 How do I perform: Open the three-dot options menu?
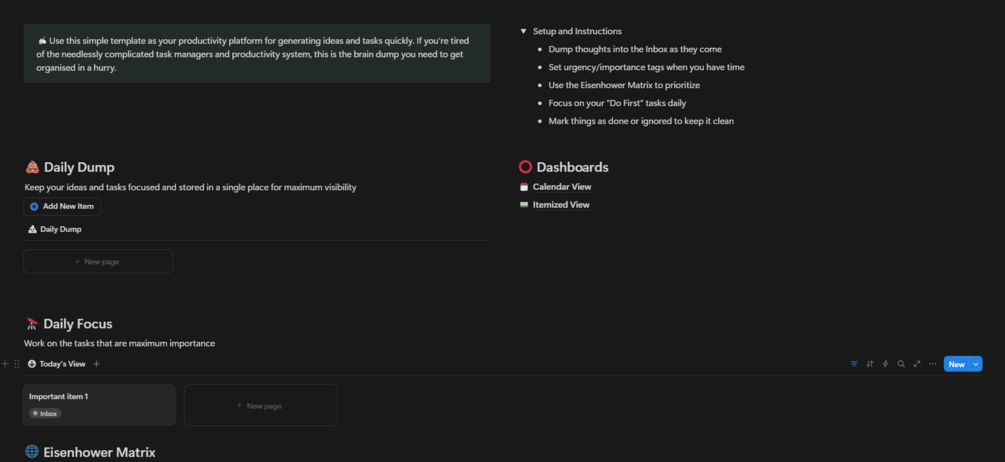click(x=932, y=364)
